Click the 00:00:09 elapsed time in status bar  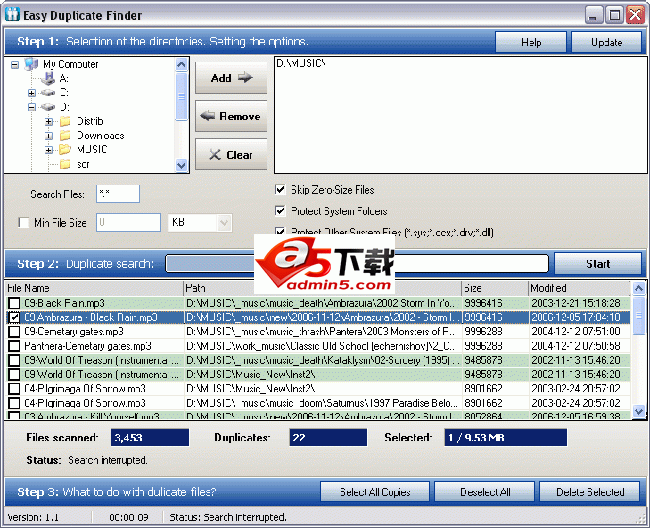tap(129, 517)
